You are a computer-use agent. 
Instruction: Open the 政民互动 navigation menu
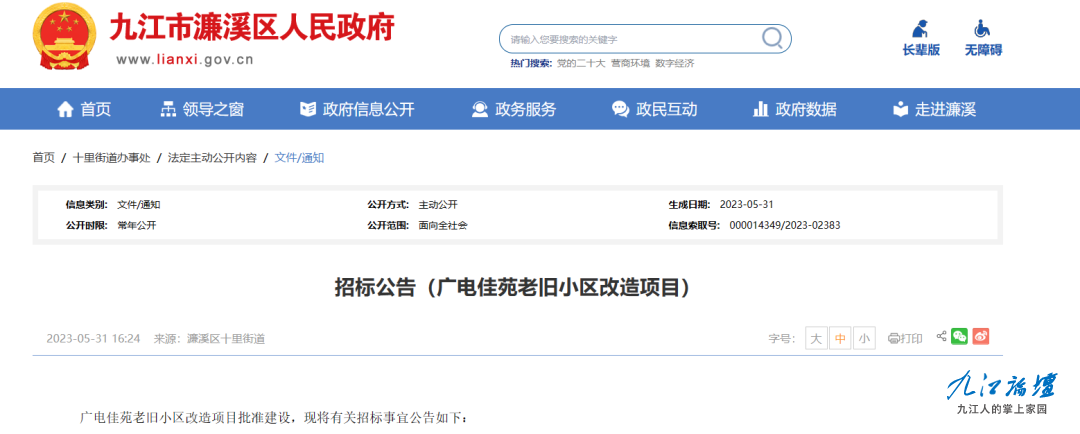[655, 109]
